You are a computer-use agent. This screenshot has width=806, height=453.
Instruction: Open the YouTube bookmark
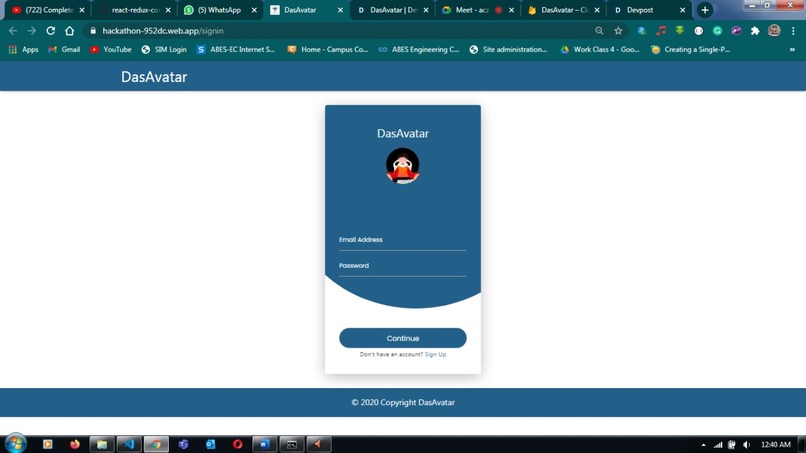pos(111,49)
